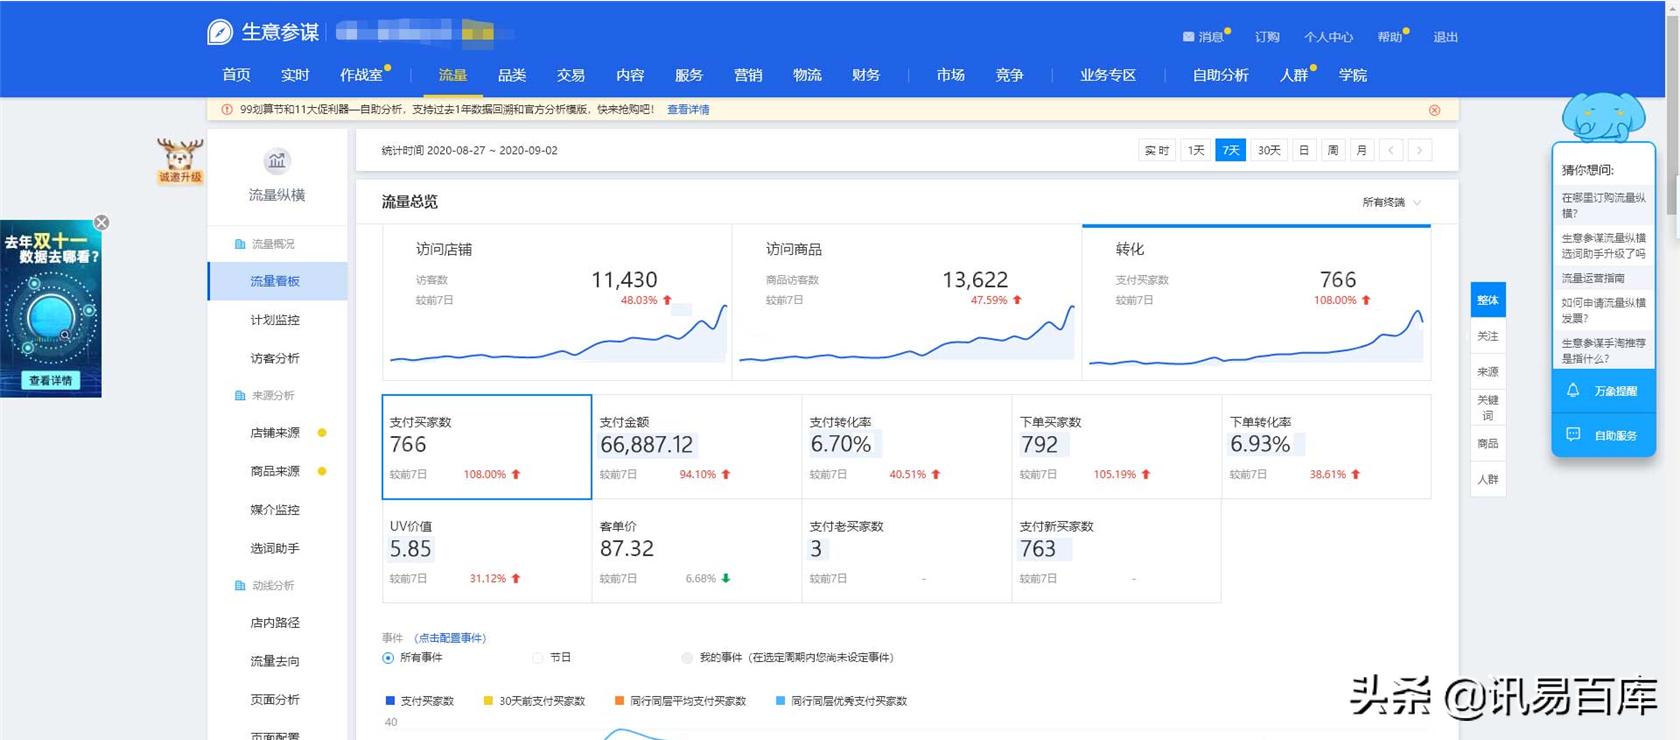Open the 竞争 navigation tab
Viewport: 1680px width, 740px height.
[x=1009, y=75]
